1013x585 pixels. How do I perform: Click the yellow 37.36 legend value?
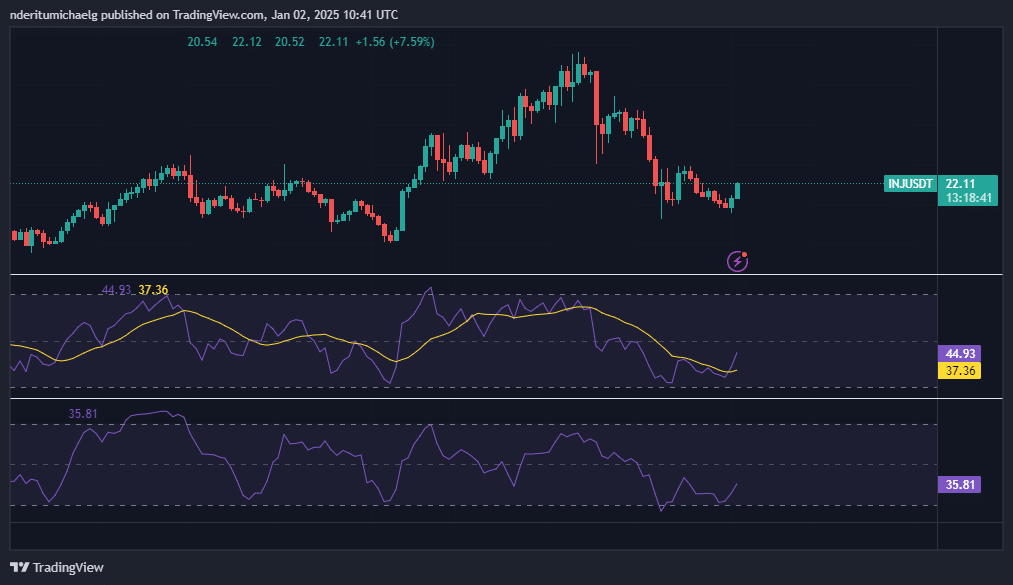(153, 290)
